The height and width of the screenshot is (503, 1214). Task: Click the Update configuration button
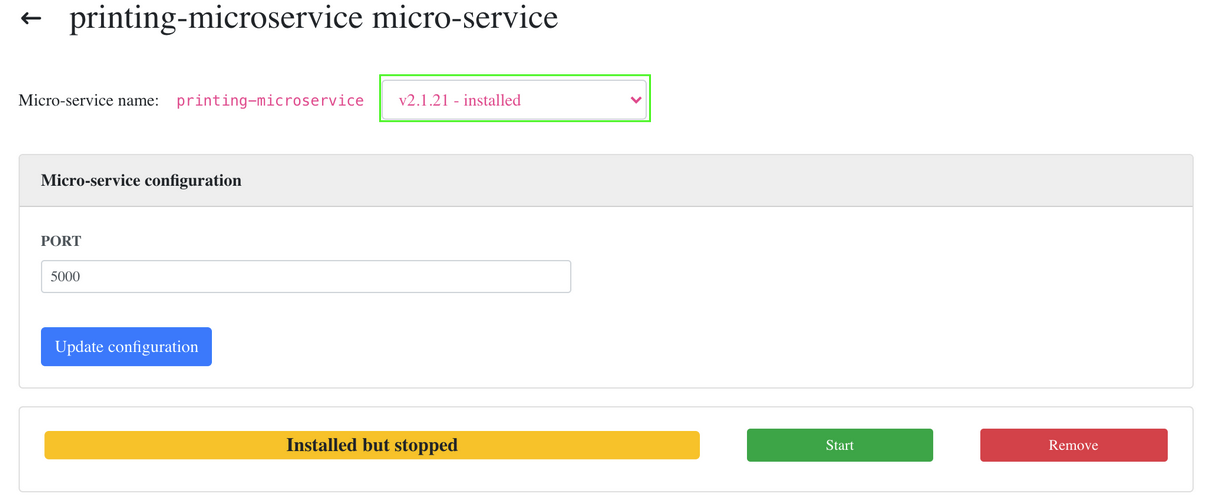tap(126, 347)
